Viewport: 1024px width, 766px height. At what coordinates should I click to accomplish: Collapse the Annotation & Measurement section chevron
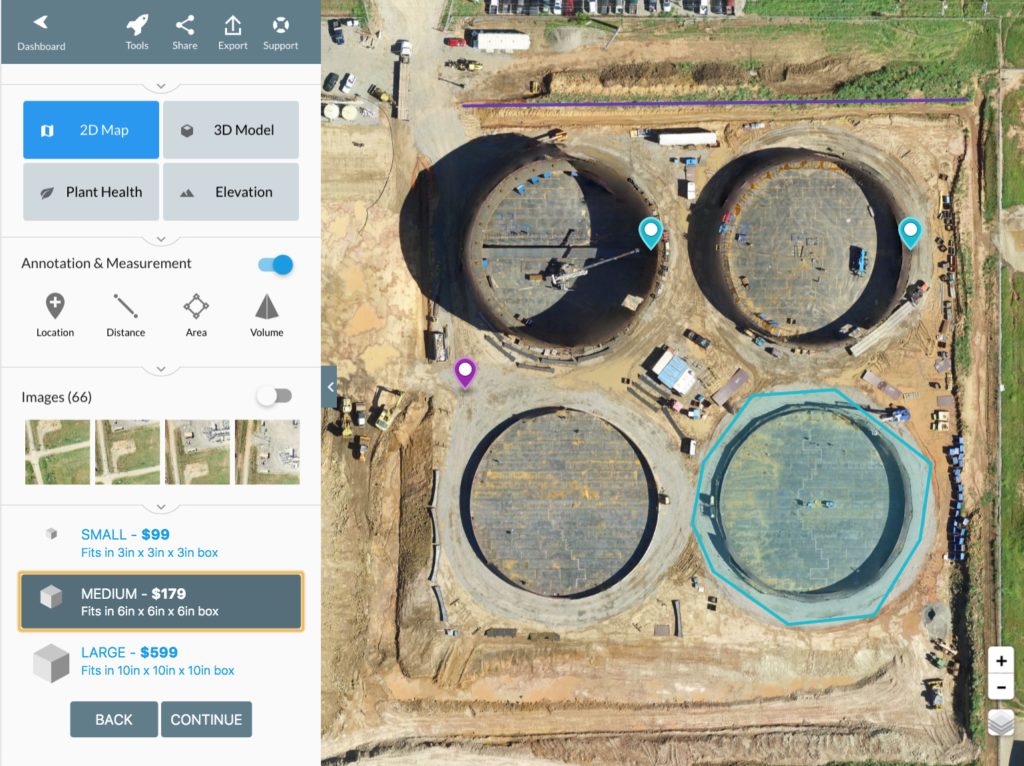point(160,238)
